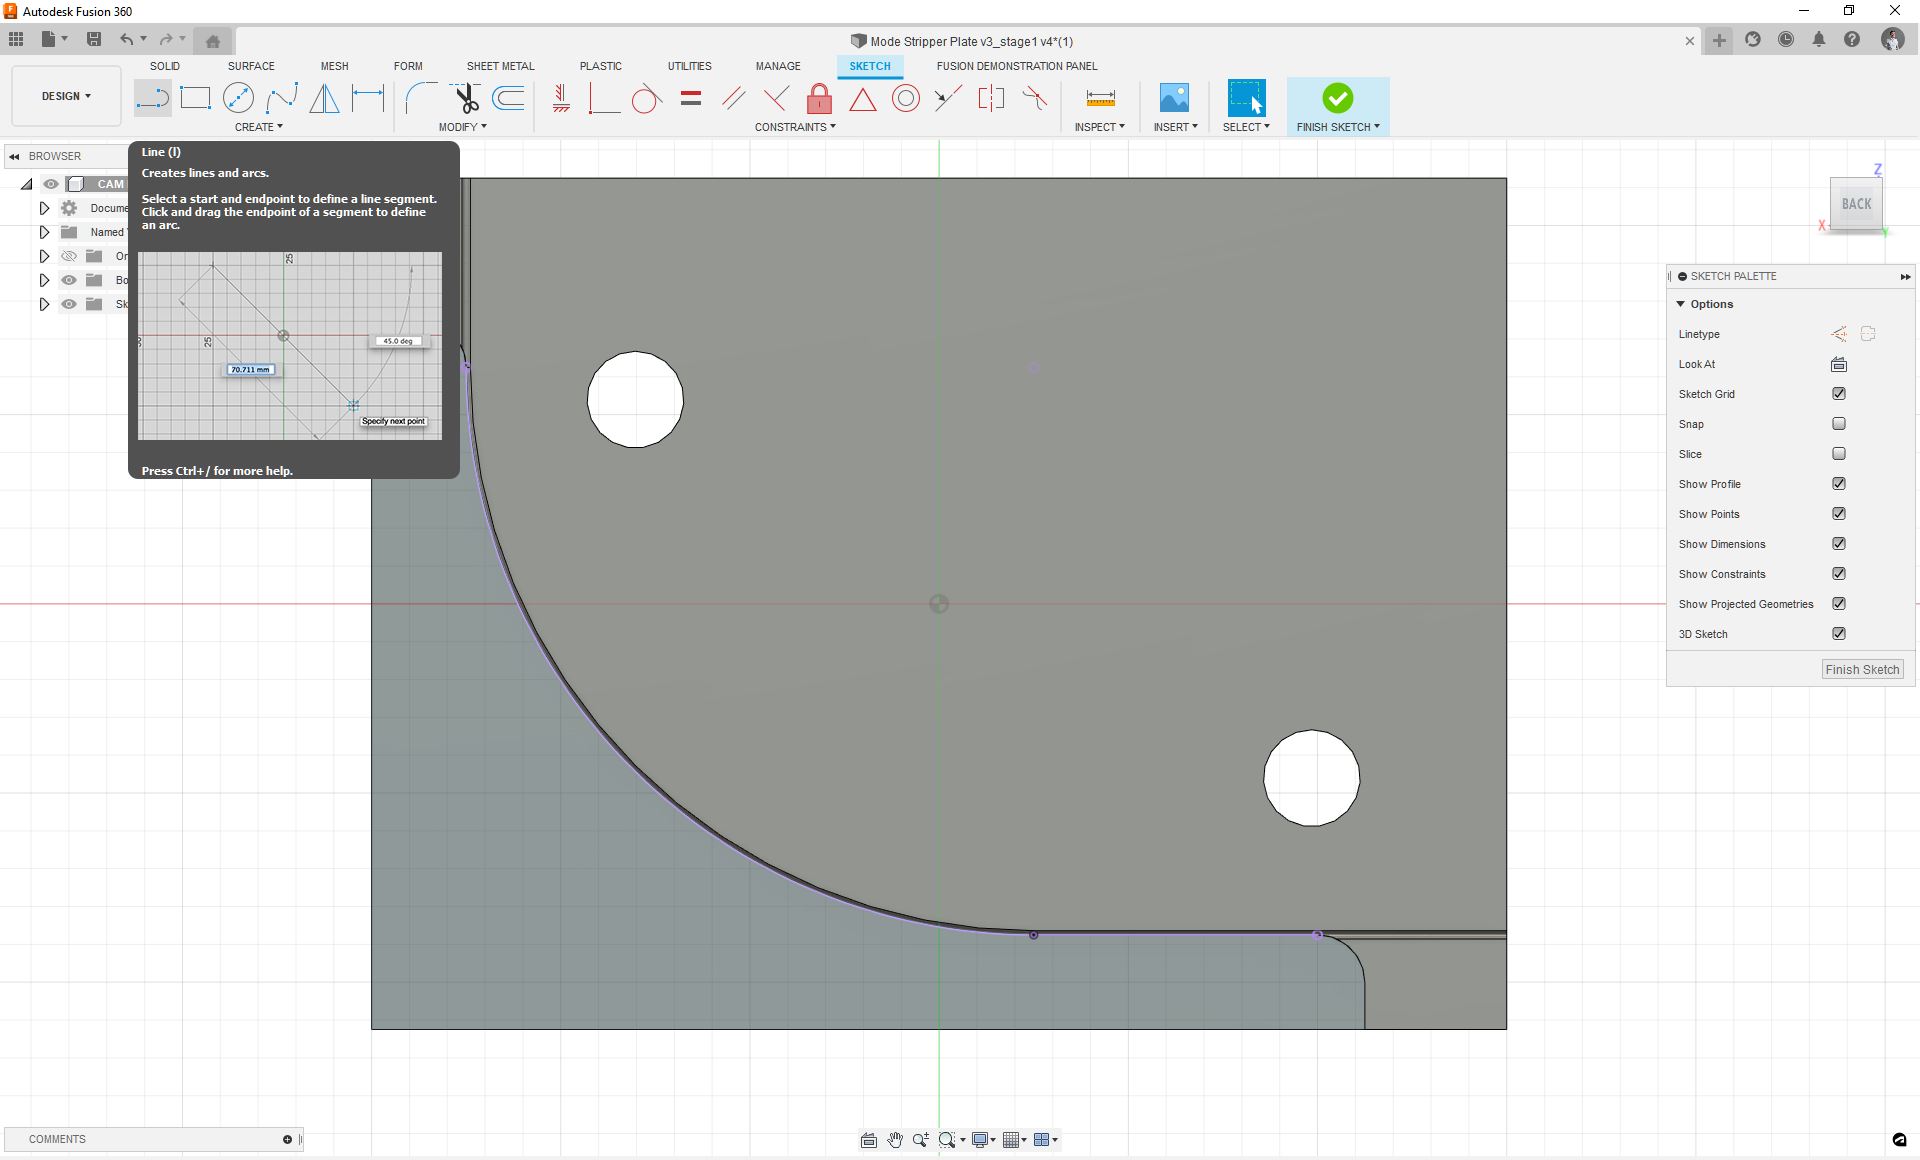
Task: Select the Mirror sketch tool
Action: click(324, 98)
